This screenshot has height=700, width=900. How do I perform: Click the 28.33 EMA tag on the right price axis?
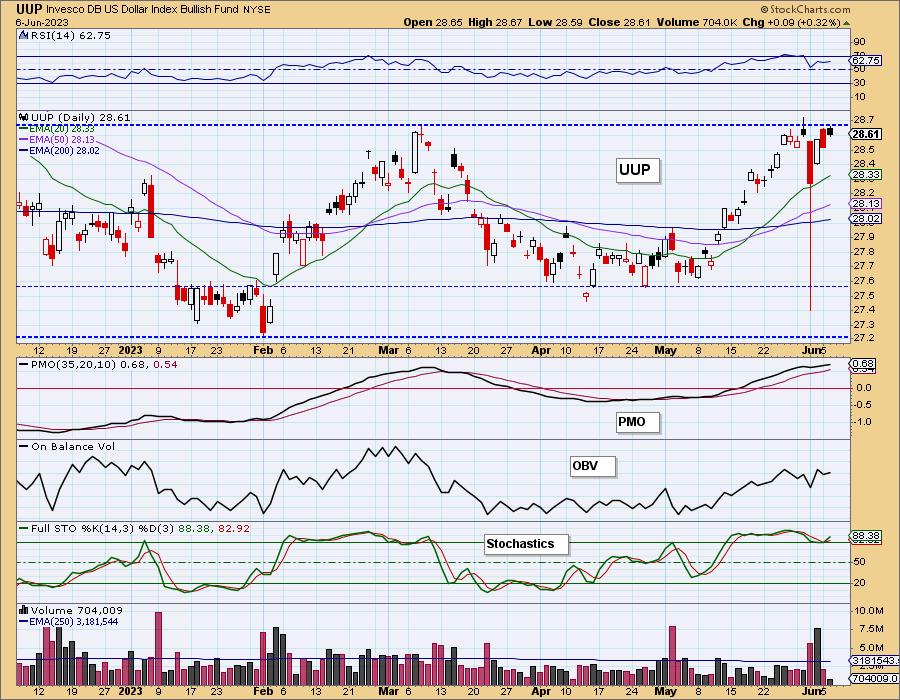(x=866, y=175)
